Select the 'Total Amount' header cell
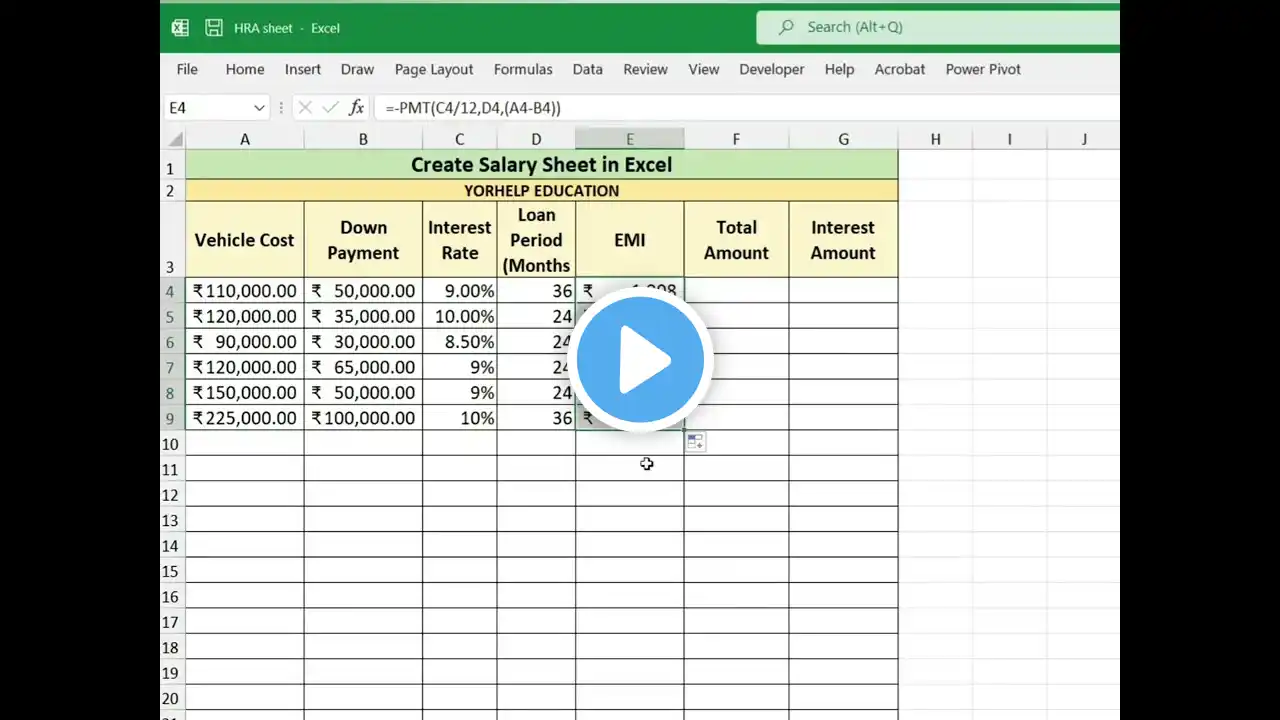Image resolution: width=1280 pixels, height=720 pixels. coord(736,240)
